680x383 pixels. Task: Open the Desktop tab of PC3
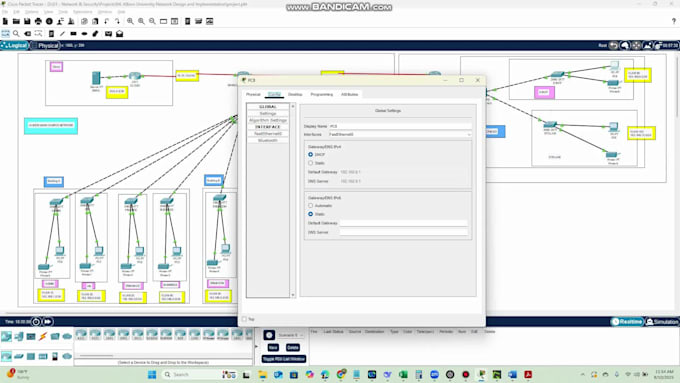(295, 94)
